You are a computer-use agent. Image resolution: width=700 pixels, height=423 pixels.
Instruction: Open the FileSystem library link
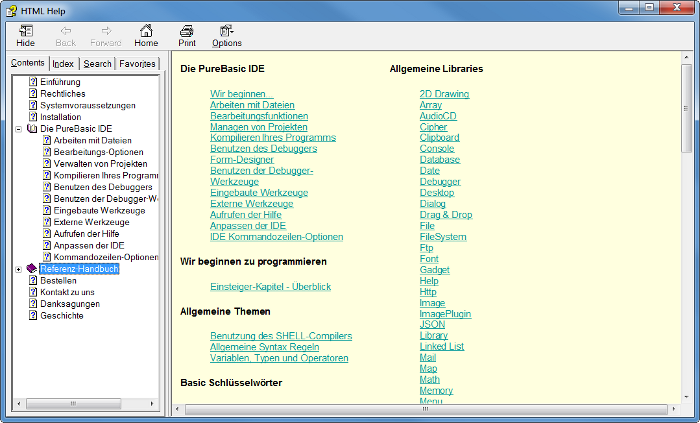(443, 236)
